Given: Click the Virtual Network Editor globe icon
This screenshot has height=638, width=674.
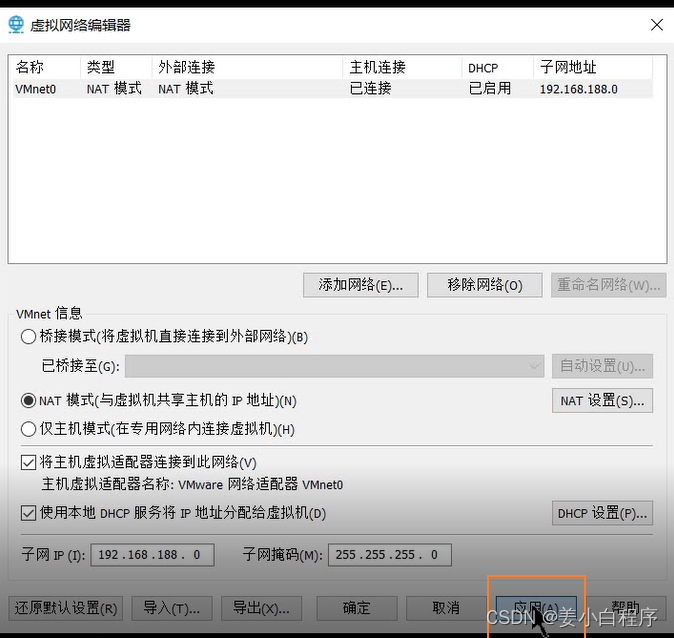Looking at the screenshot, I should (x=16, y=25).
